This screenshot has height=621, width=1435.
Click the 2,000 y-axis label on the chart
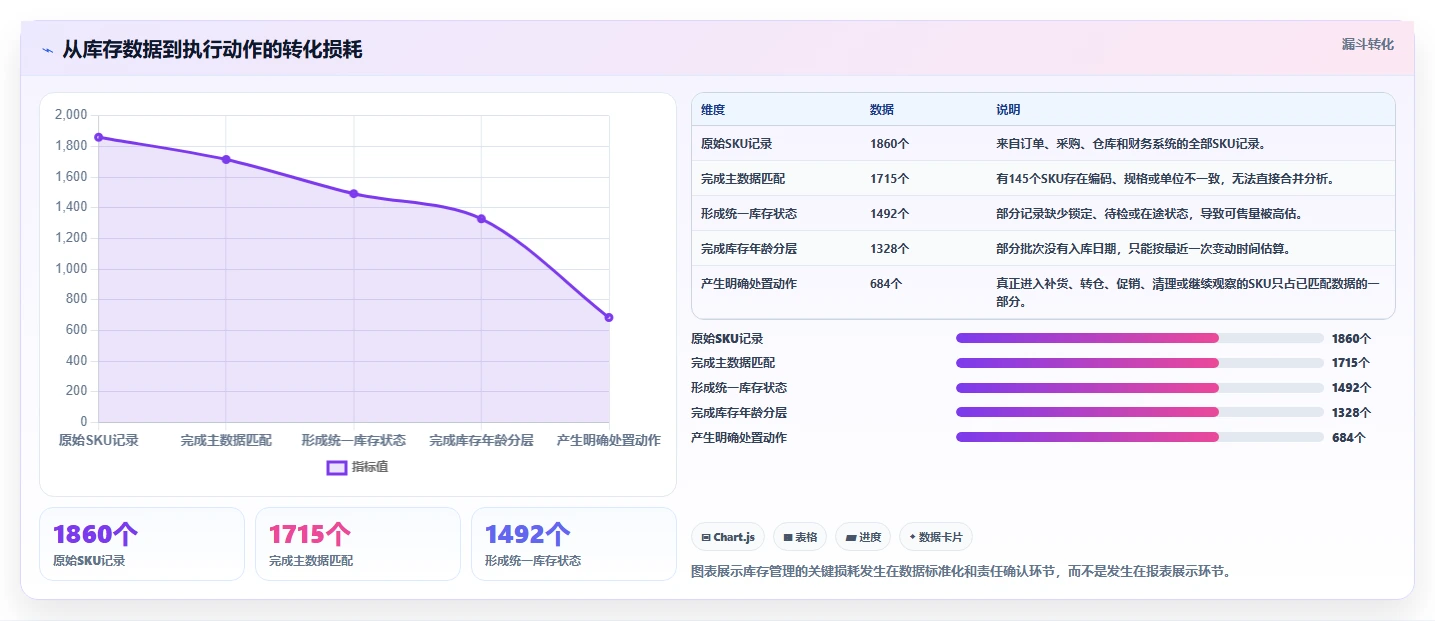point(70,115)
